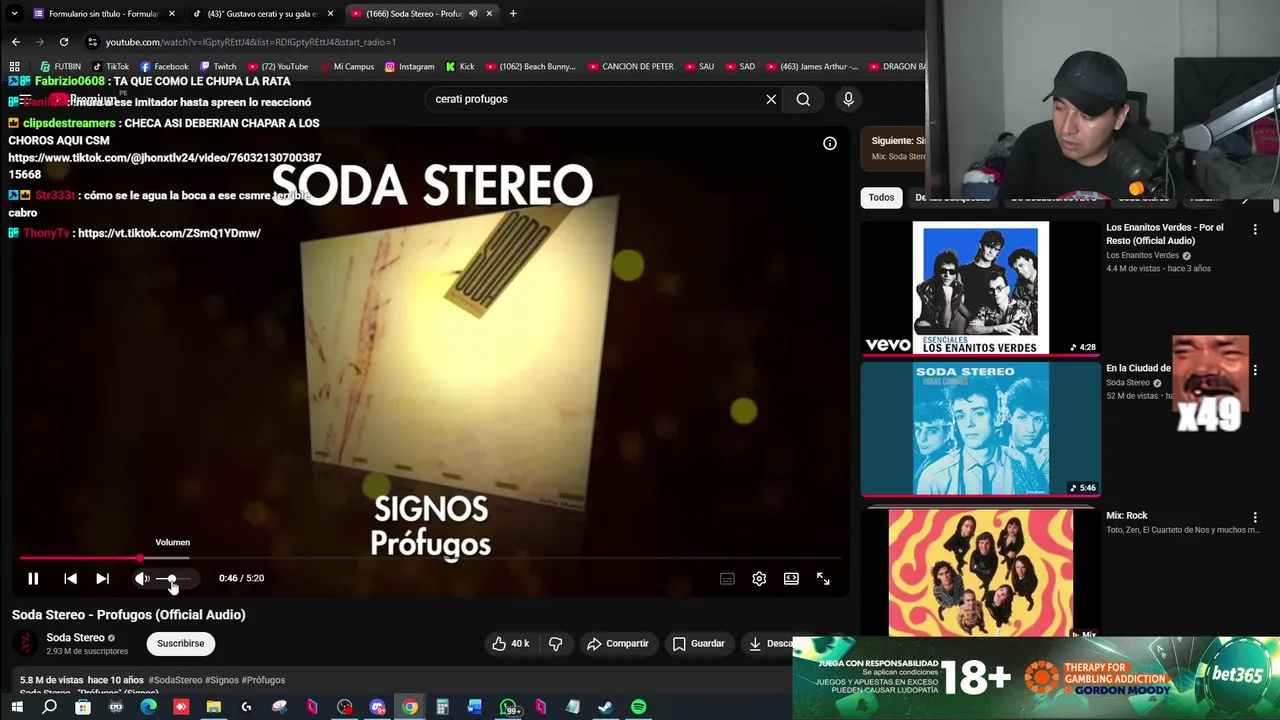This screenshot has height=720, width=1280.
Task: Share video via Compartir button
Action: click(x=618, y=643)
